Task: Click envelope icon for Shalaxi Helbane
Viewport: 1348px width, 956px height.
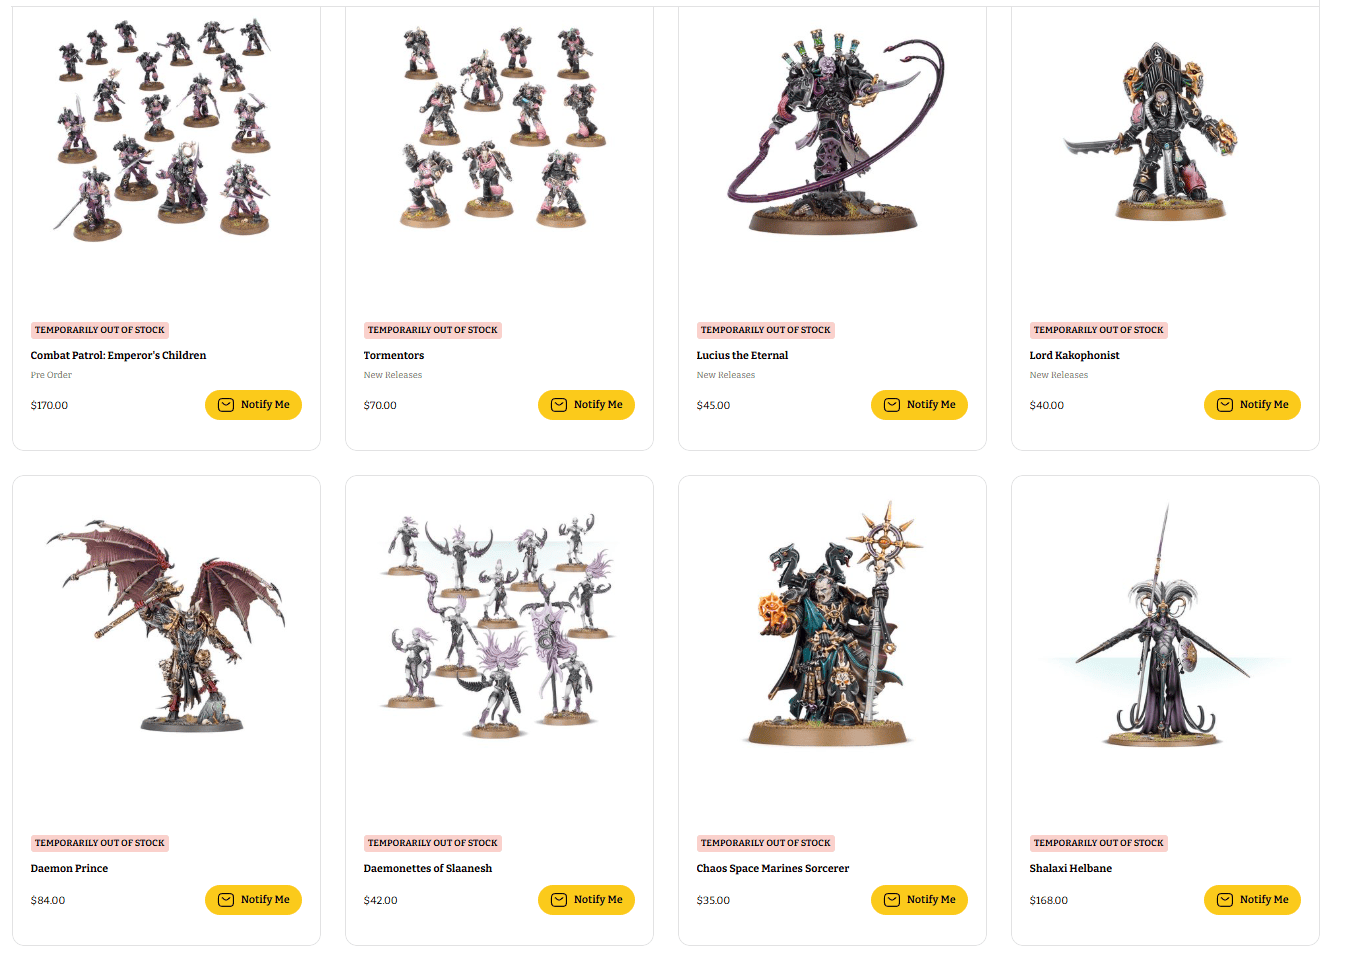Action: click(1225, 900)
